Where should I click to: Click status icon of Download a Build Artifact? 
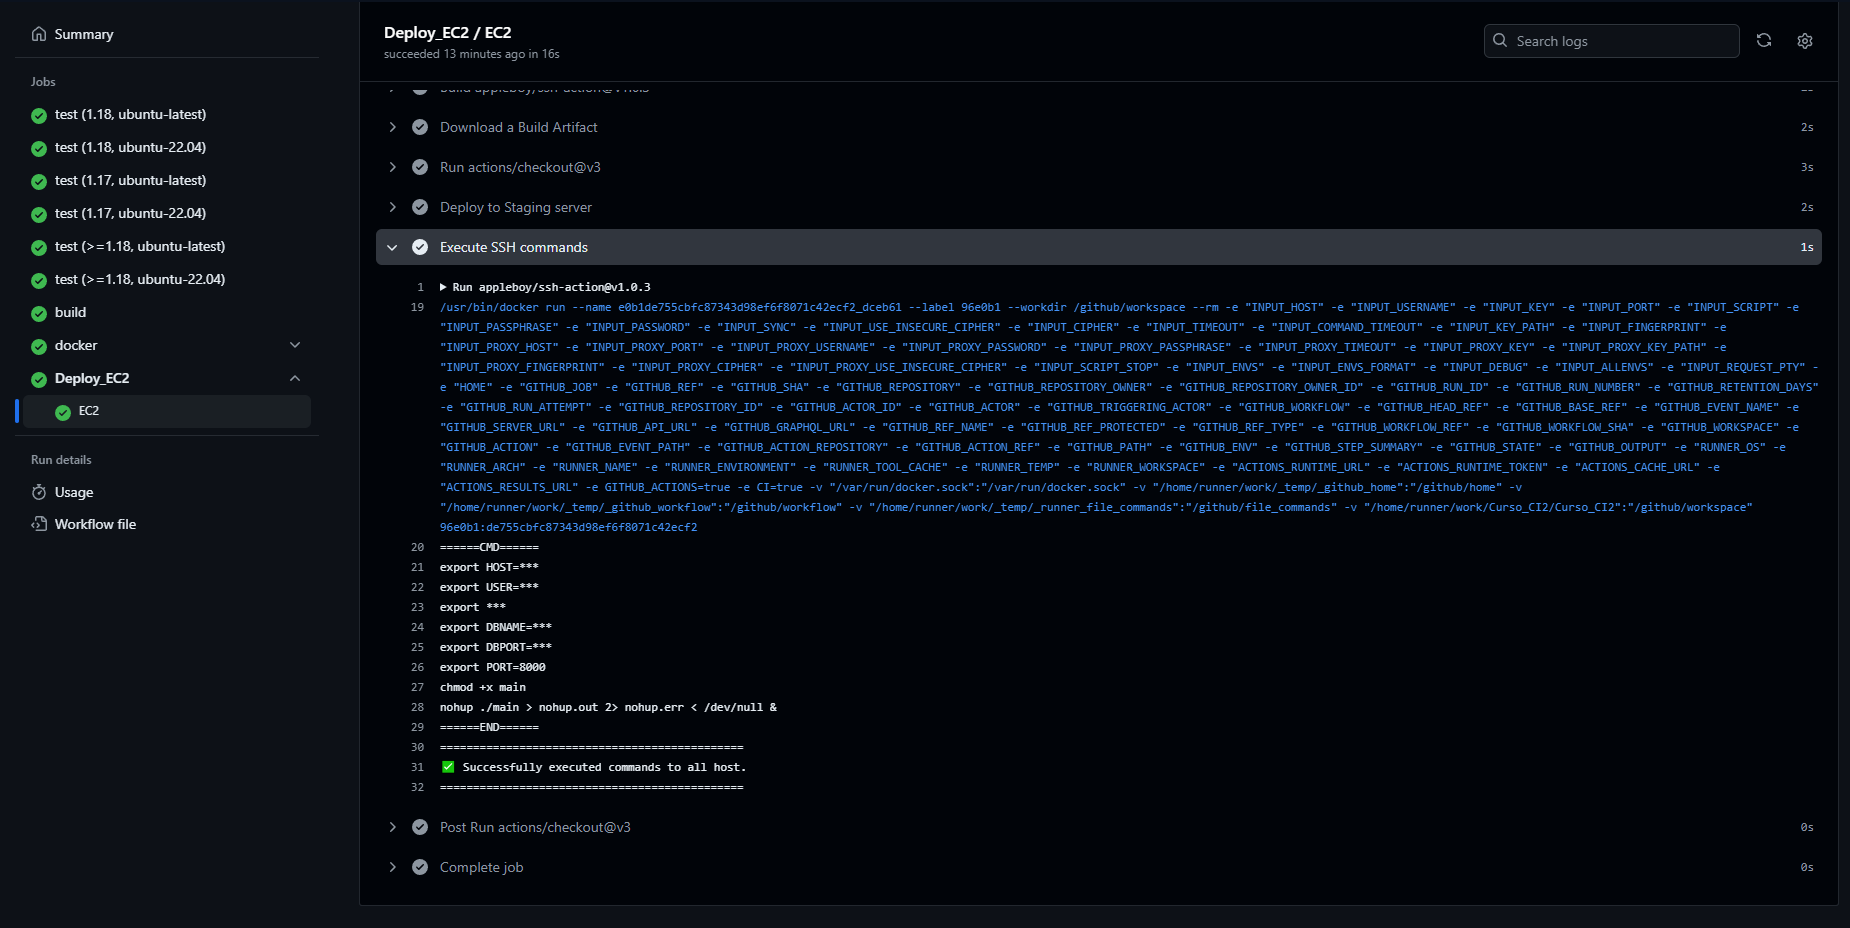[x=420, y=127]
